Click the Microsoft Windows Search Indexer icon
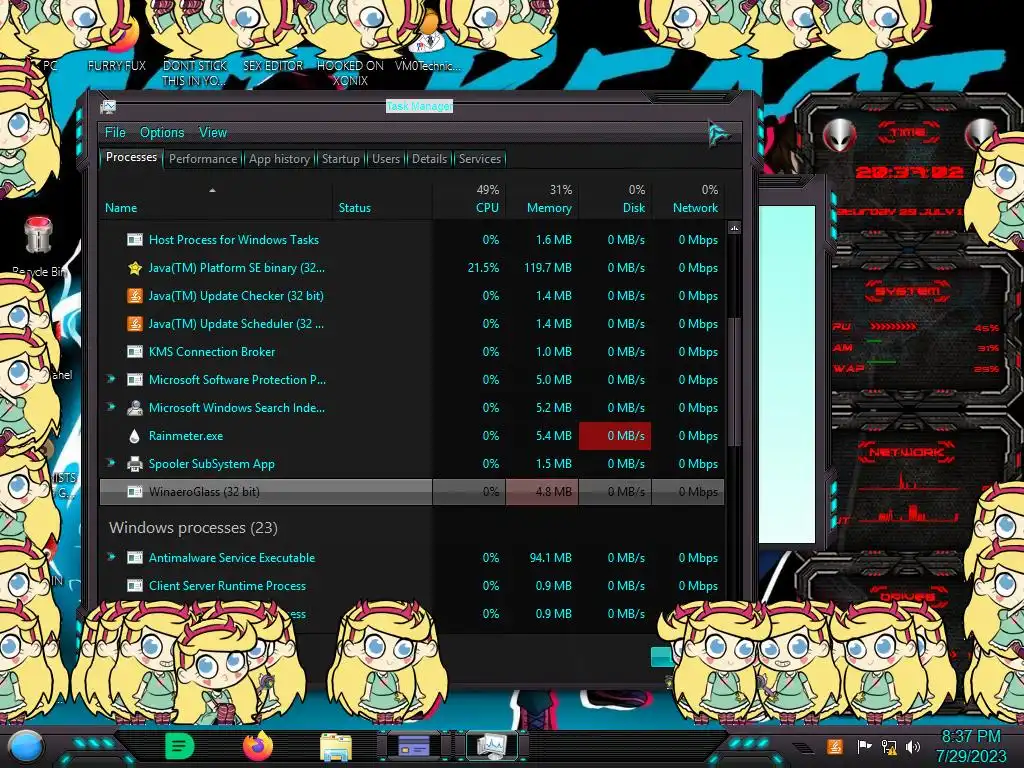Screen dimensions: 1024x768 135,408
